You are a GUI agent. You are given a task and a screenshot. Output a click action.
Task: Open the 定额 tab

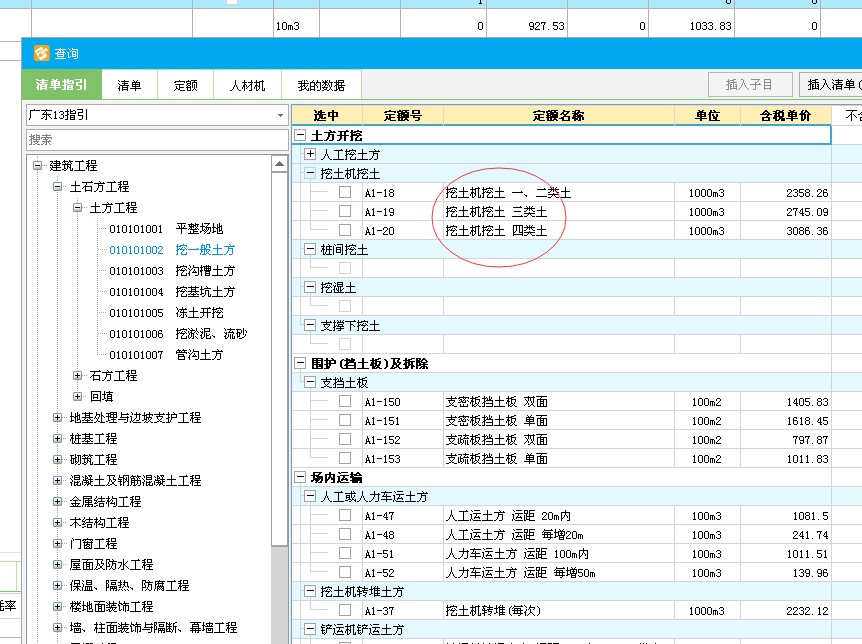185,85
